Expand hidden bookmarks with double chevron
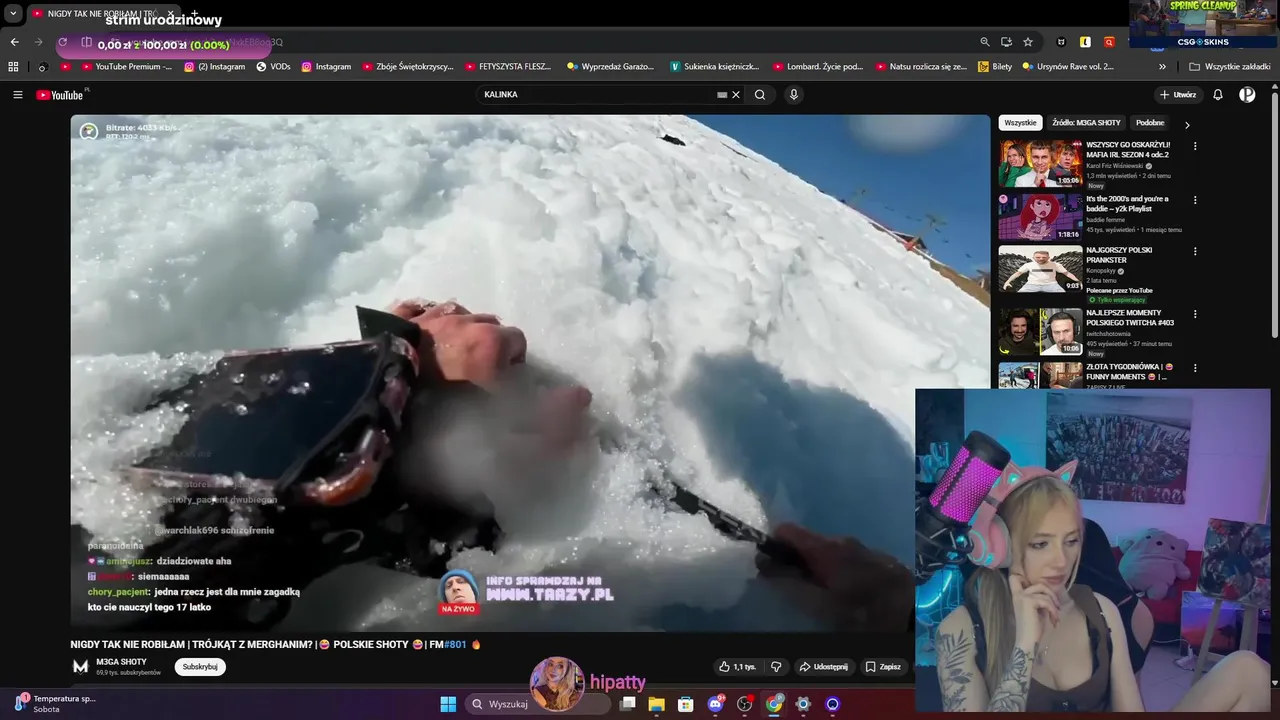Image resolution: width=1280 pixels, height=720 pixels. click(x=1162, y=67)
